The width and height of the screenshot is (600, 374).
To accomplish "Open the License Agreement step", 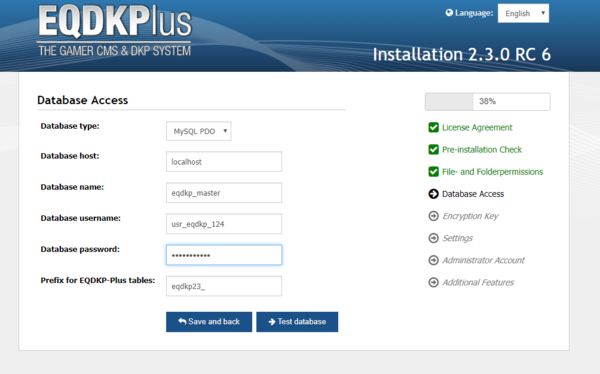I will point(477,127).
